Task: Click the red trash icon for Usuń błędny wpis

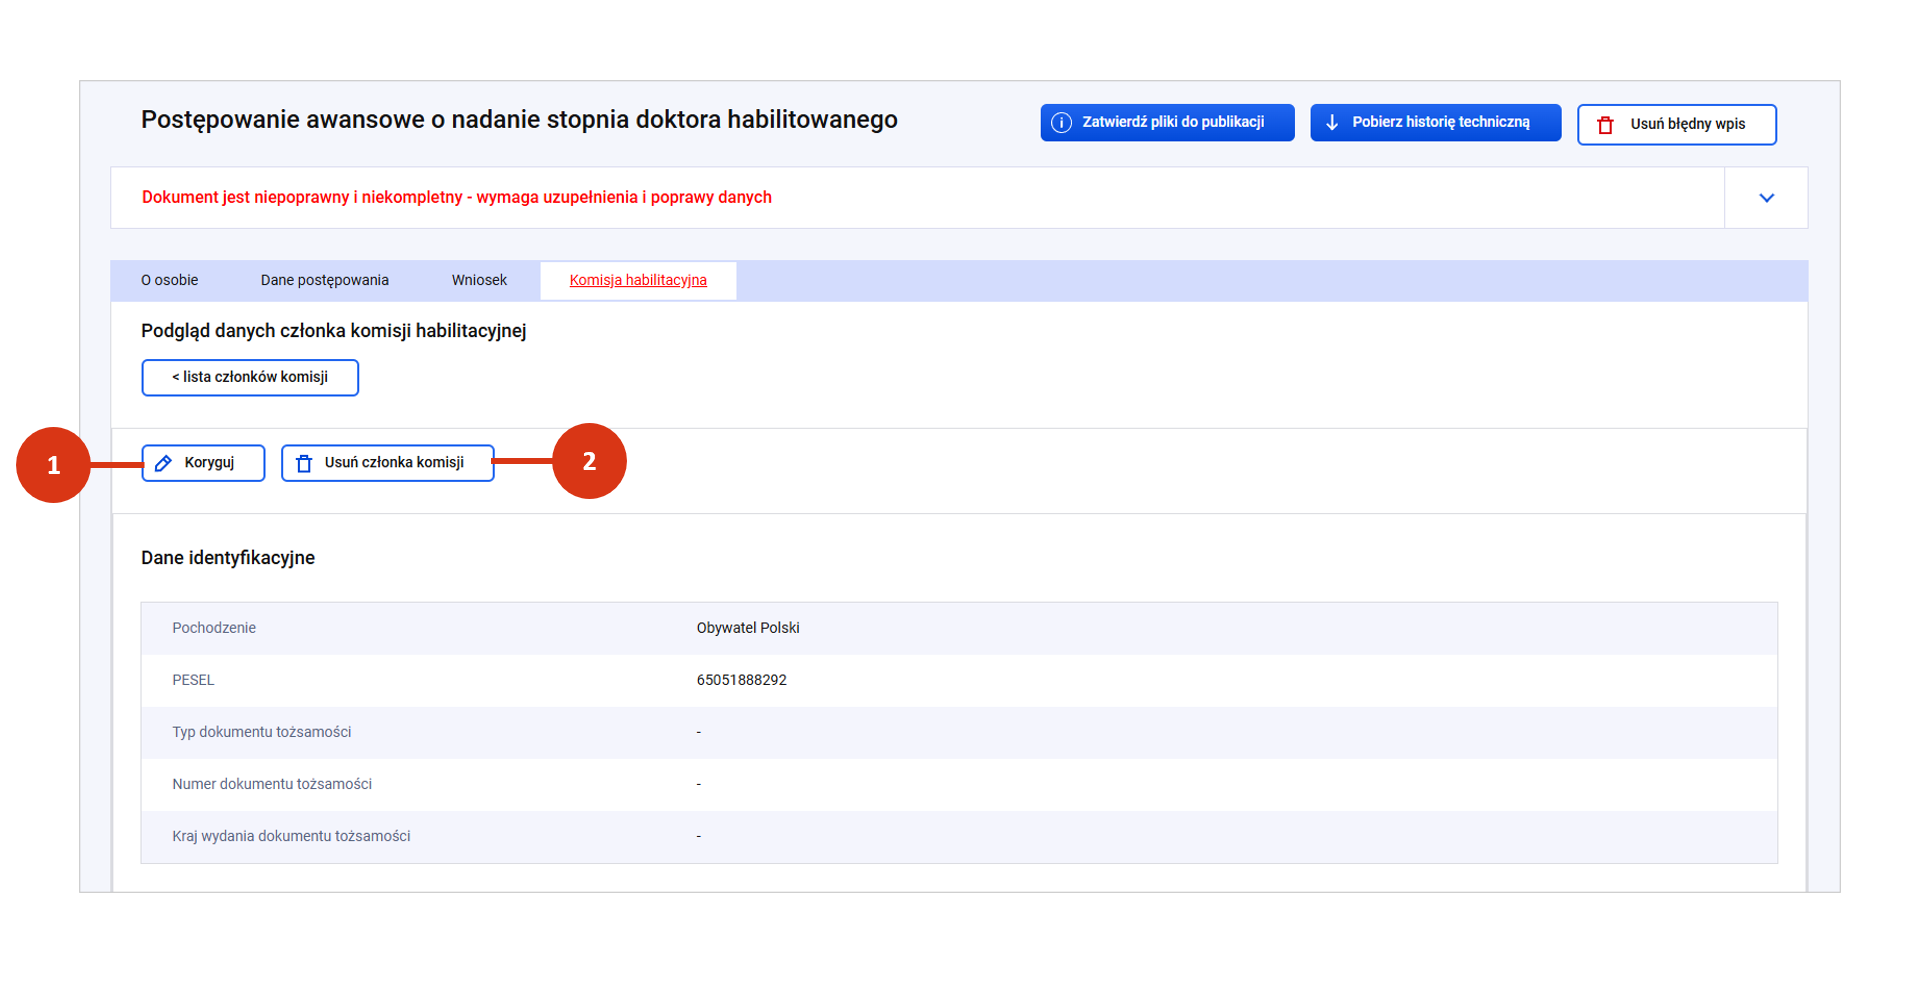Action: point(1605,125)
